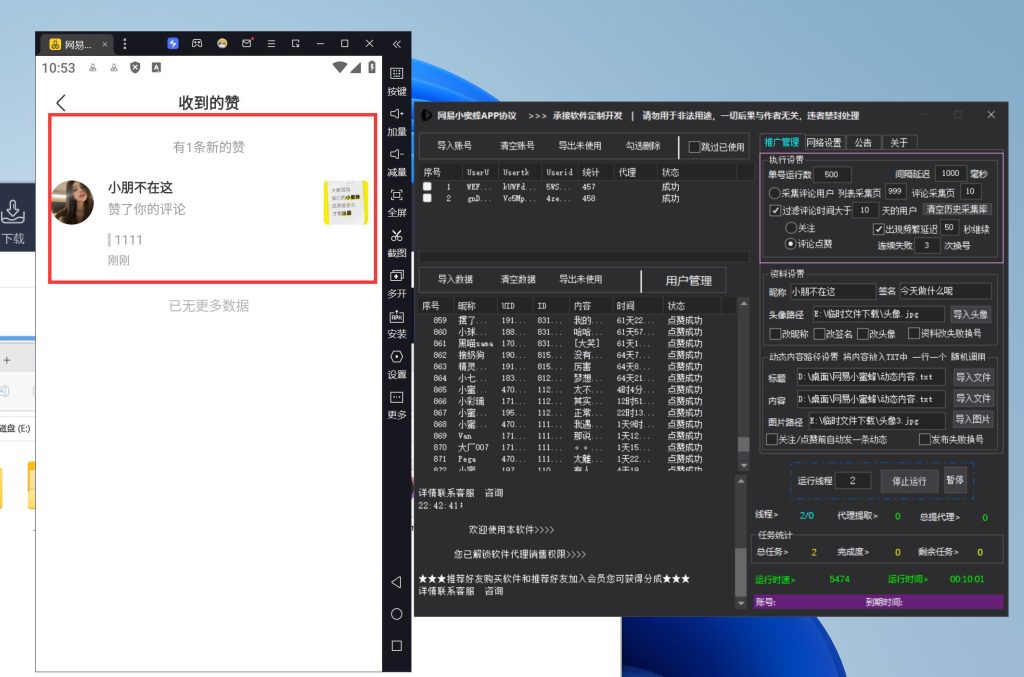Enable the 跳过已使用 checkbox
The width and height of the screenshot is (1024, 677).
pyautogui.click(x=695, y=147)
